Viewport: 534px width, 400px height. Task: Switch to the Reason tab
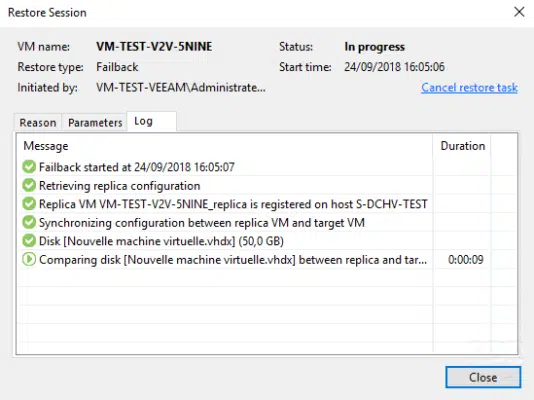38,123
